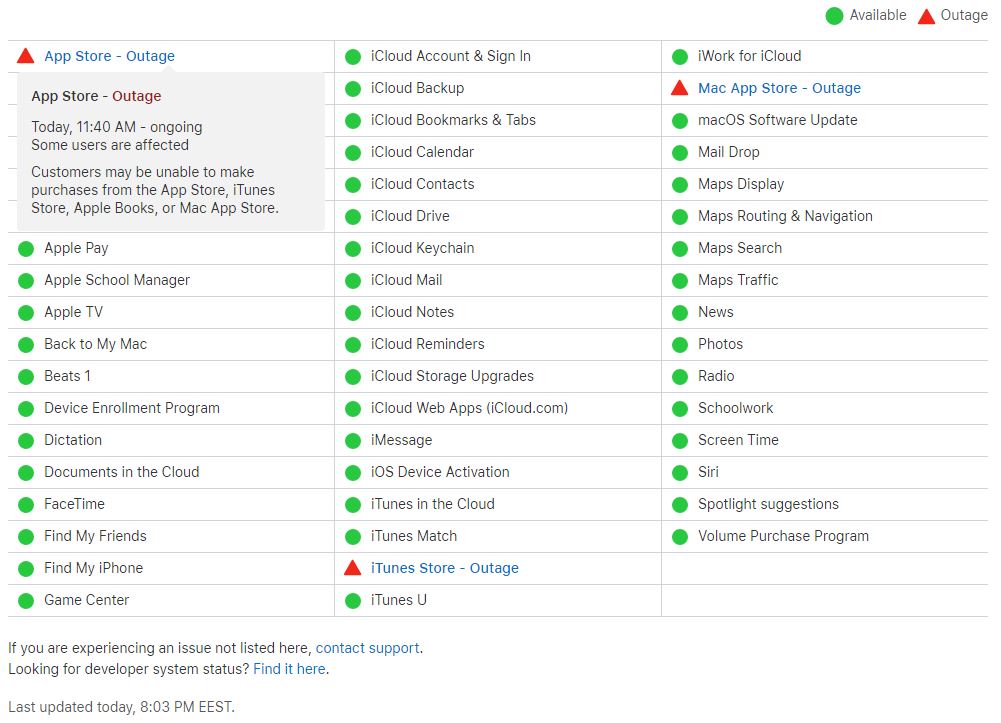Click the 'Radio' row text
Screen dimensions: 1001x723
click(716, 376)
